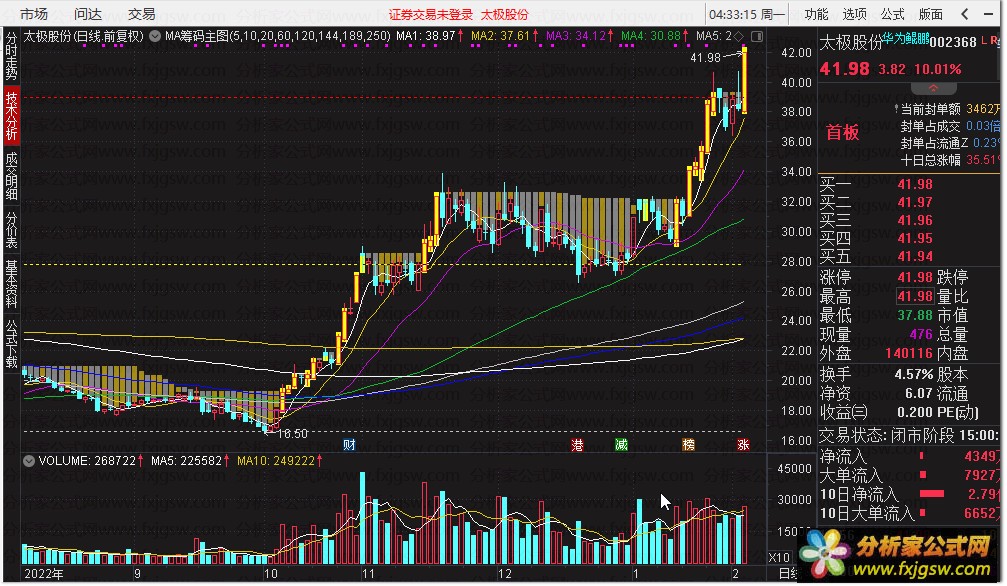The height and width of the screenshot is (586, 1007).
Task: Click the last limit-up candlestick at 41.98
Action: [x=744, y=80]
